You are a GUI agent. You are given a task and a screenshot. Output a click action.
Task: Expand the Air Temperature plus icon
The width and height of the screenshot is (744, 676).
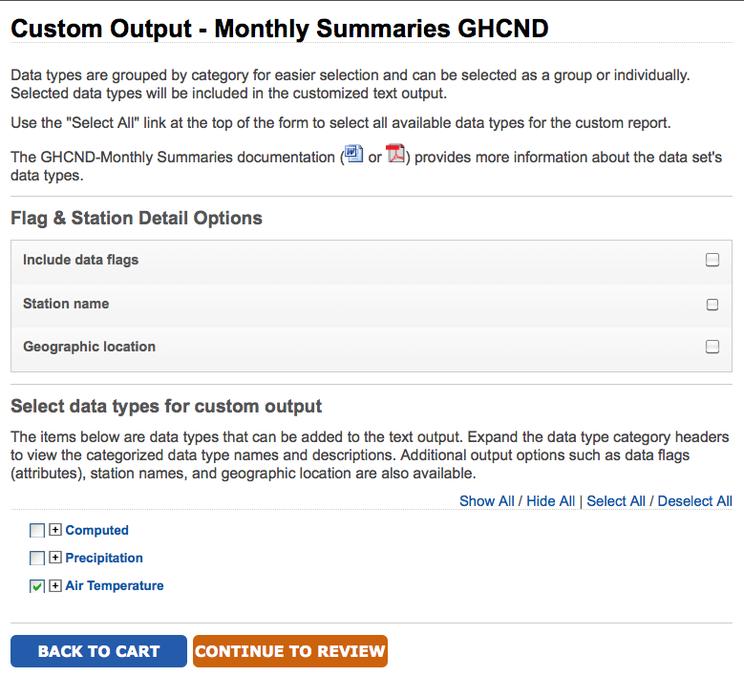(x=56, y=586)
